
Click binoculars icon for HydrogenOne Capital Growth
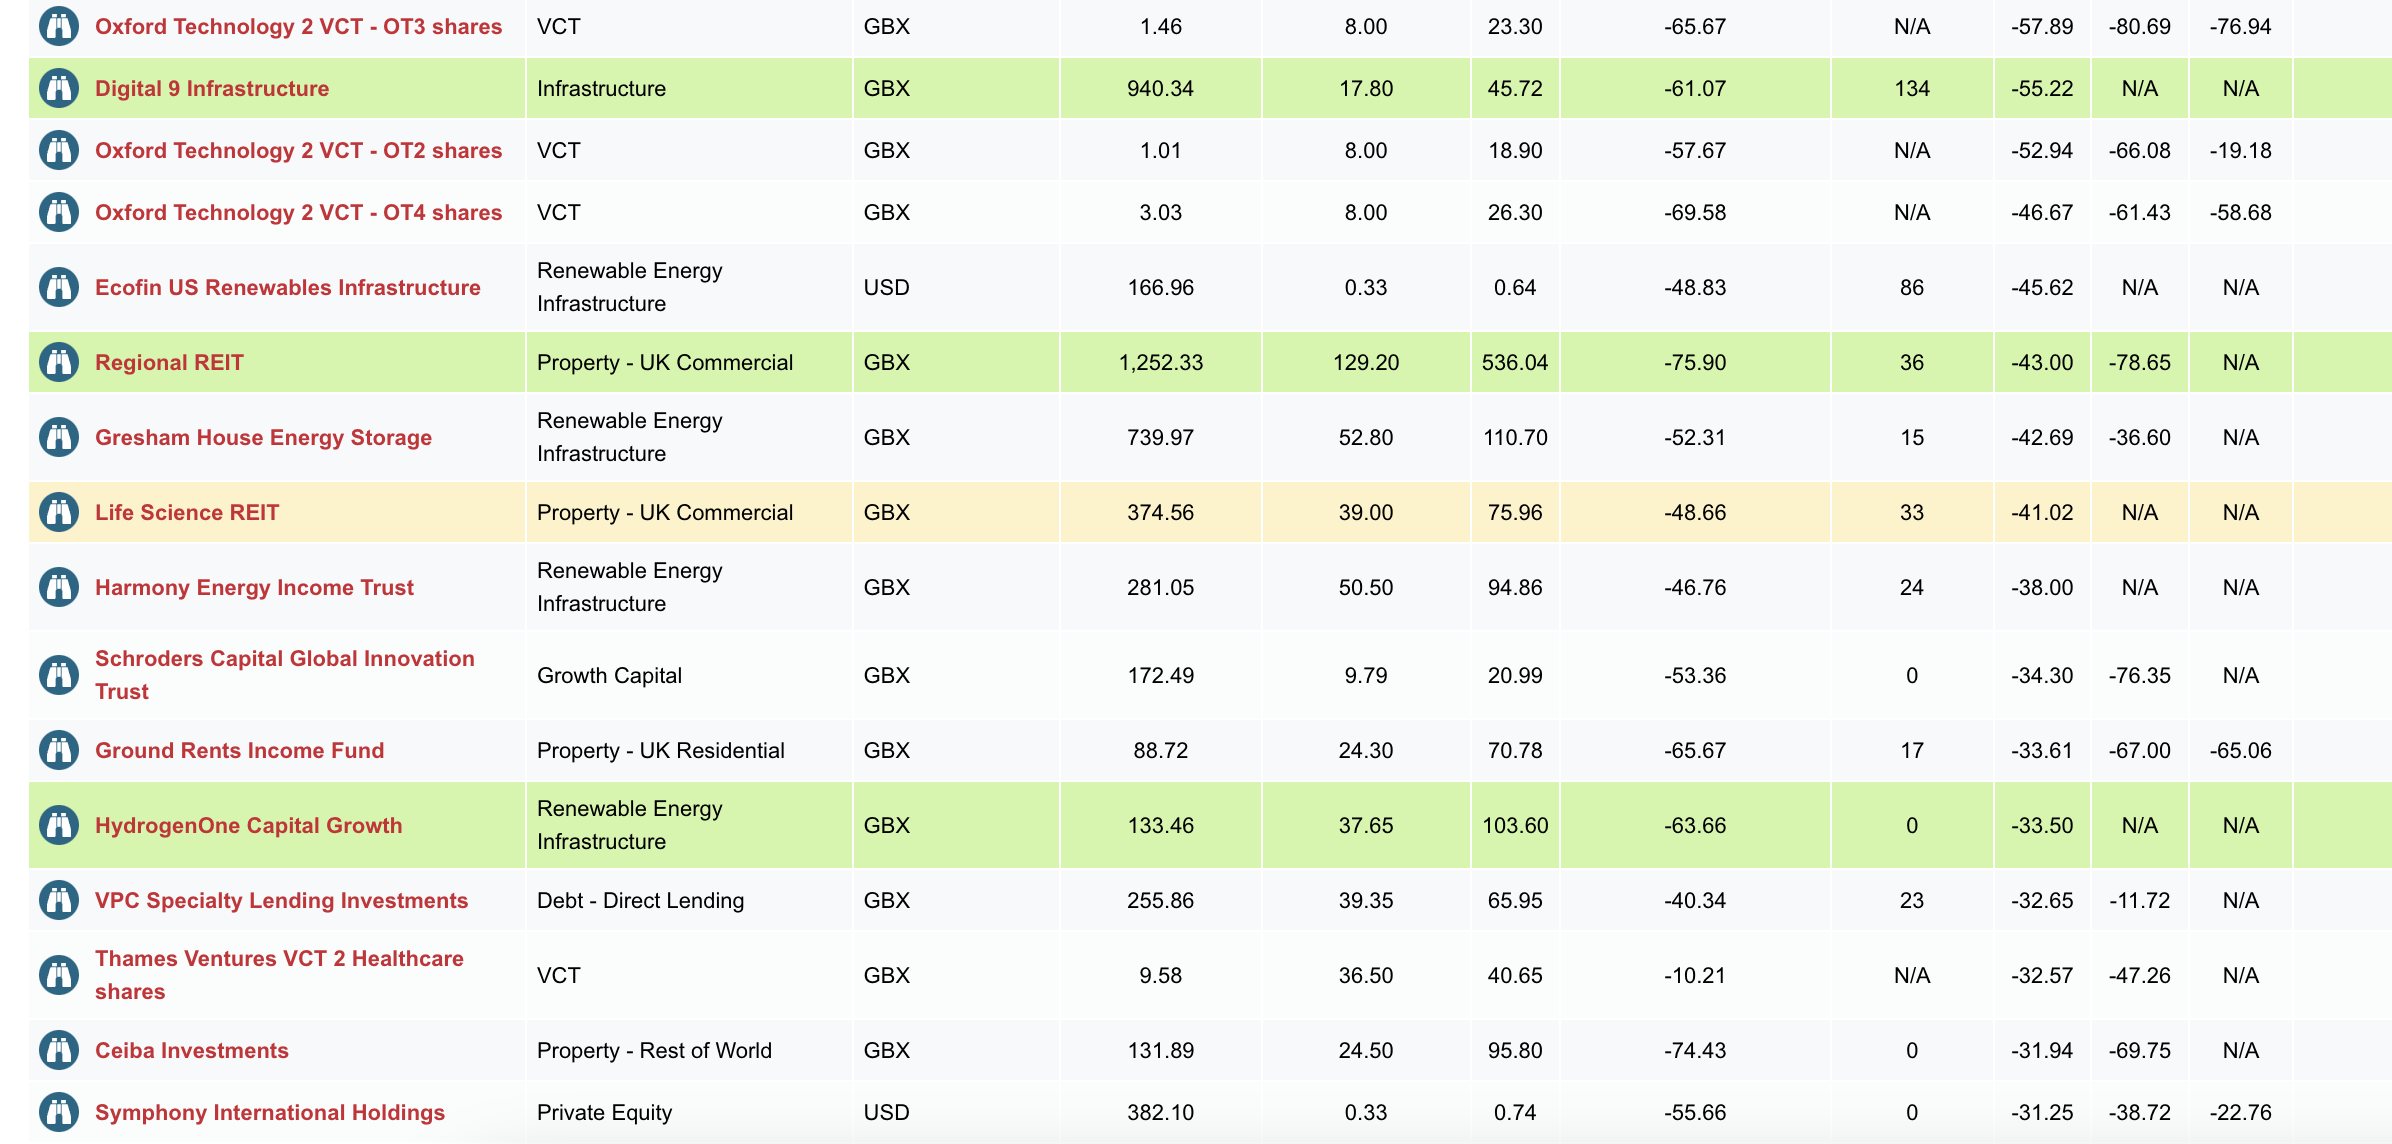[59, 825]
